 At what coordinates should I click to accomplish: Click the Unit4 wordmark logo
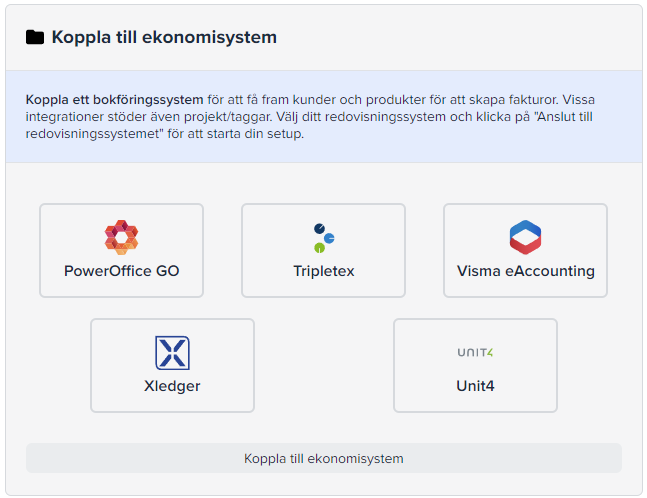pyautogui.click(x=475, y=352)
